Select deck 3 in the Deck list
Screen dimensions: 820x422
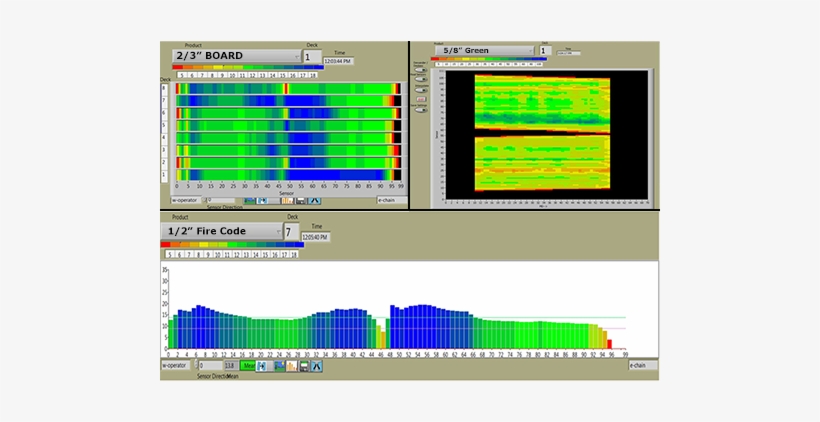[x=164, y=150]
